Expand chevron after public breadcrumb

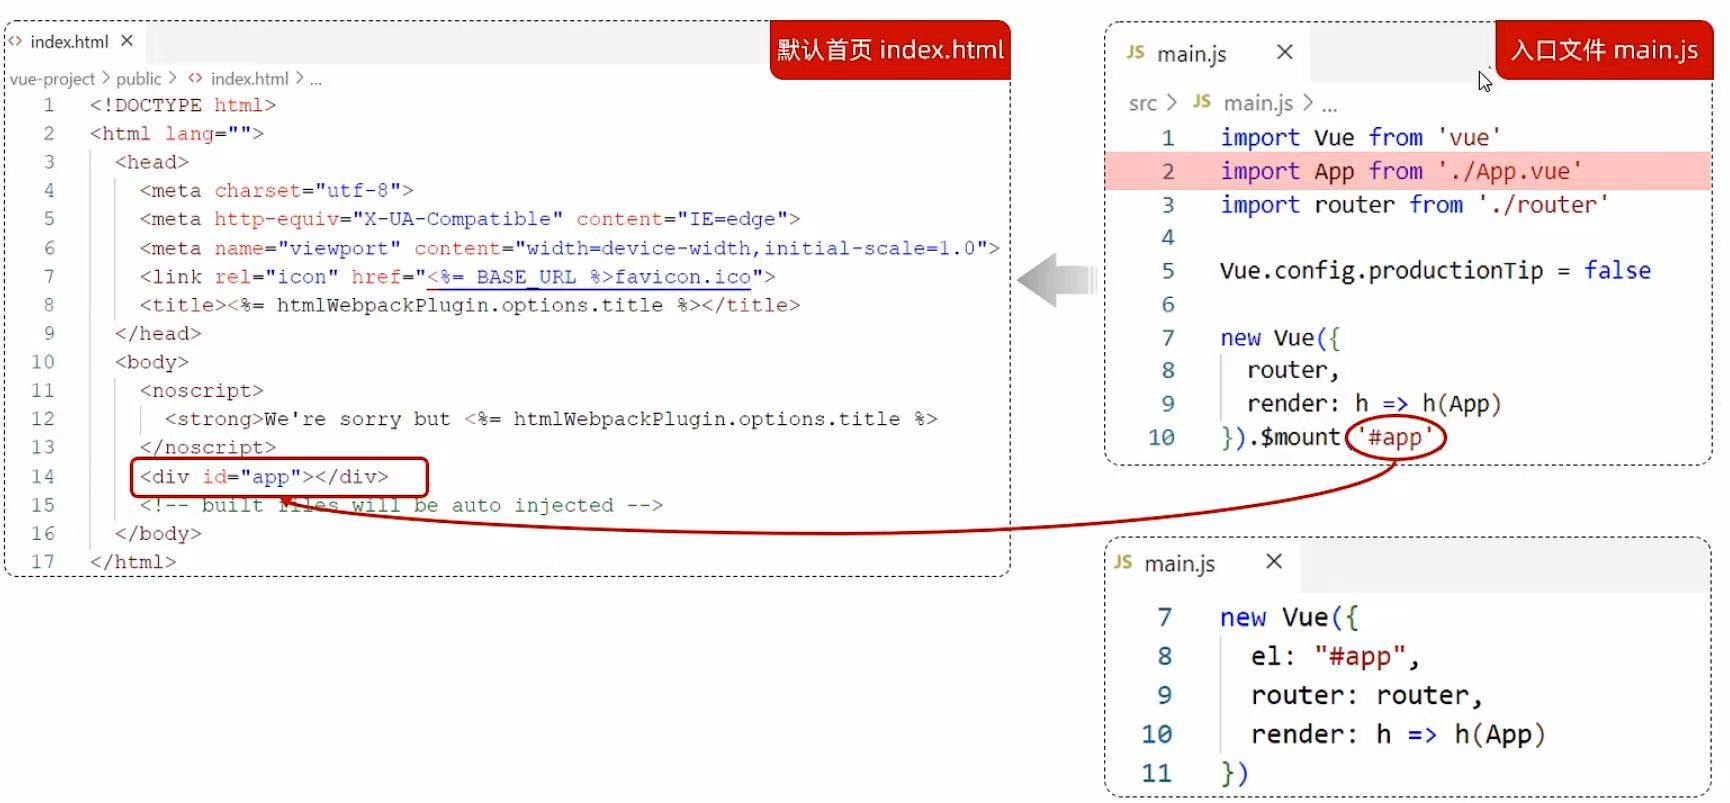(172, 78)
